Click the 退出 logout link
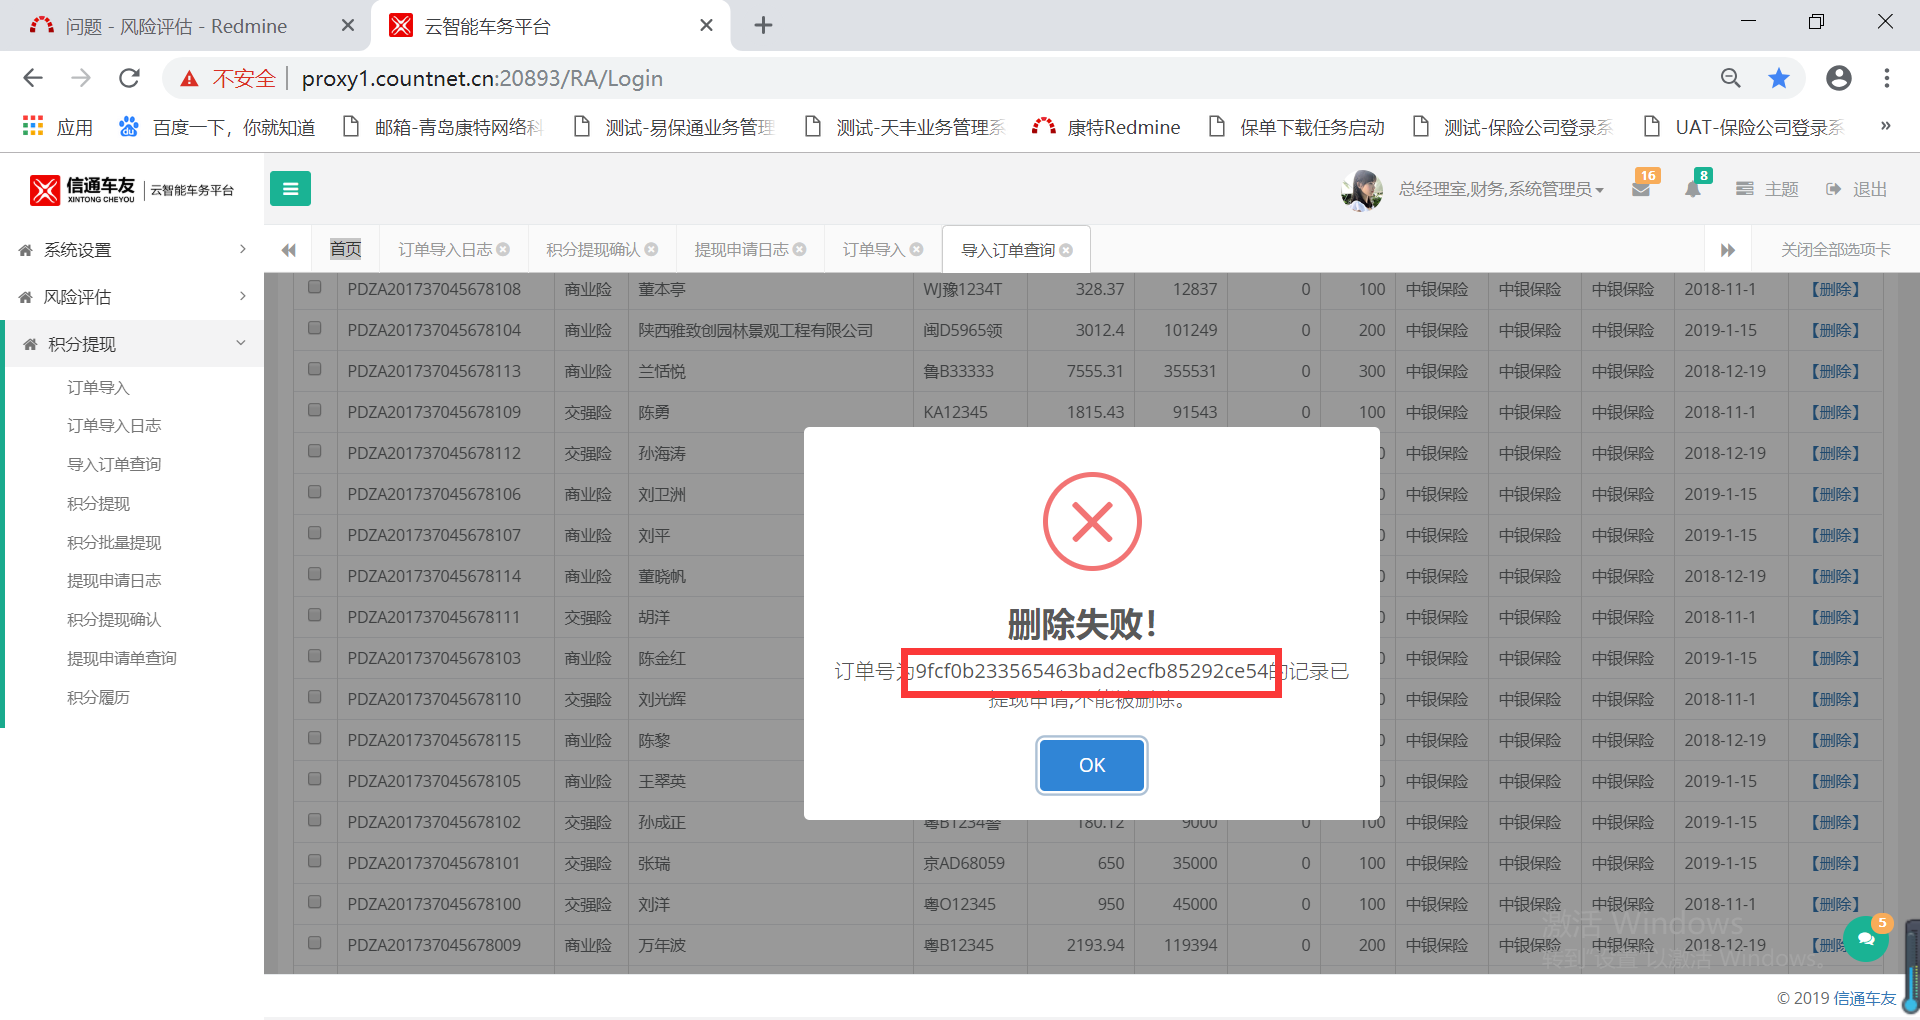The width and height of the screenshot is (1920, 1020). point(1857,189)
